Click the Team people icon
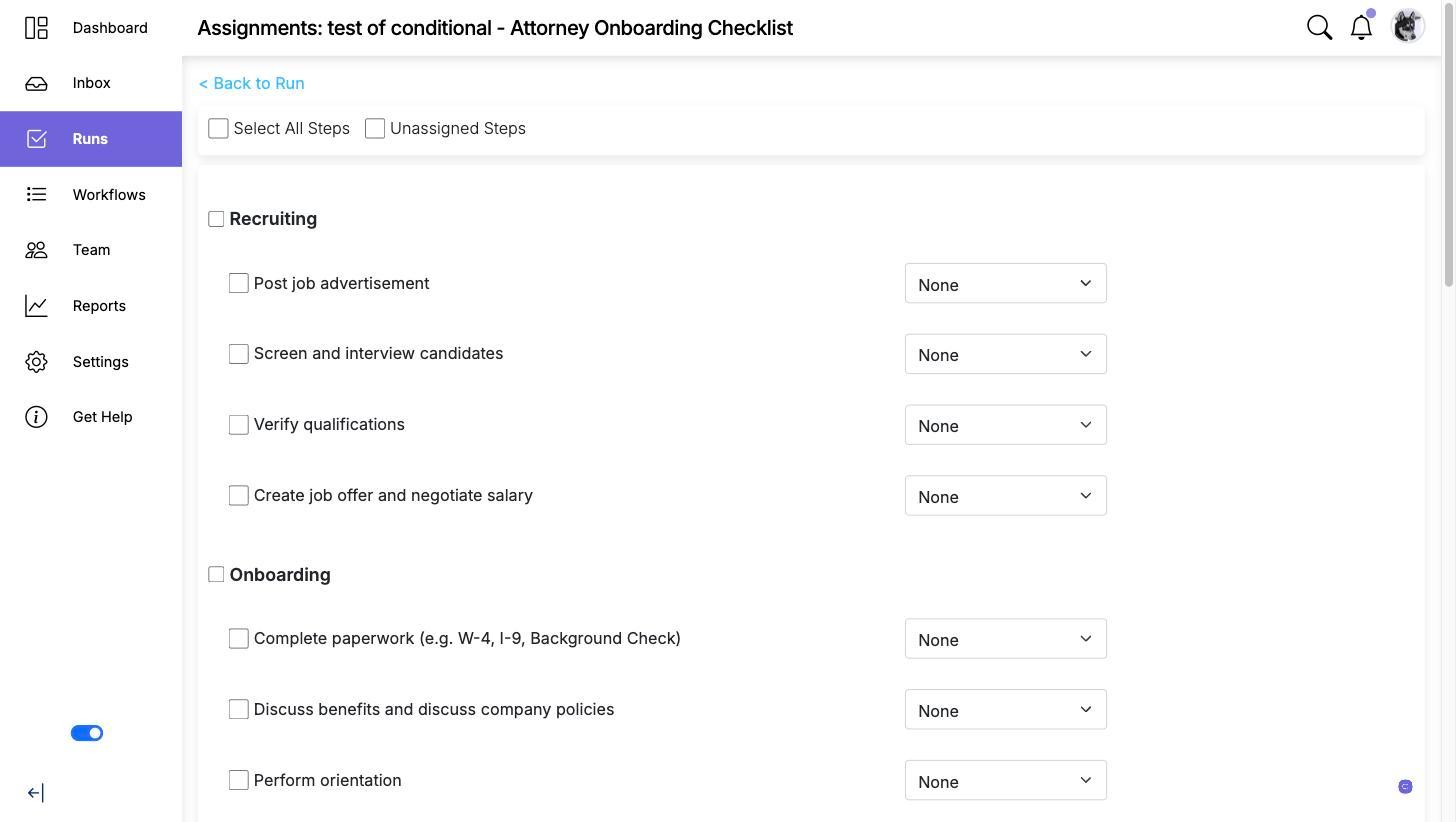The width and height of the screenshot is (1456, 822). click(x=36, y=250)
